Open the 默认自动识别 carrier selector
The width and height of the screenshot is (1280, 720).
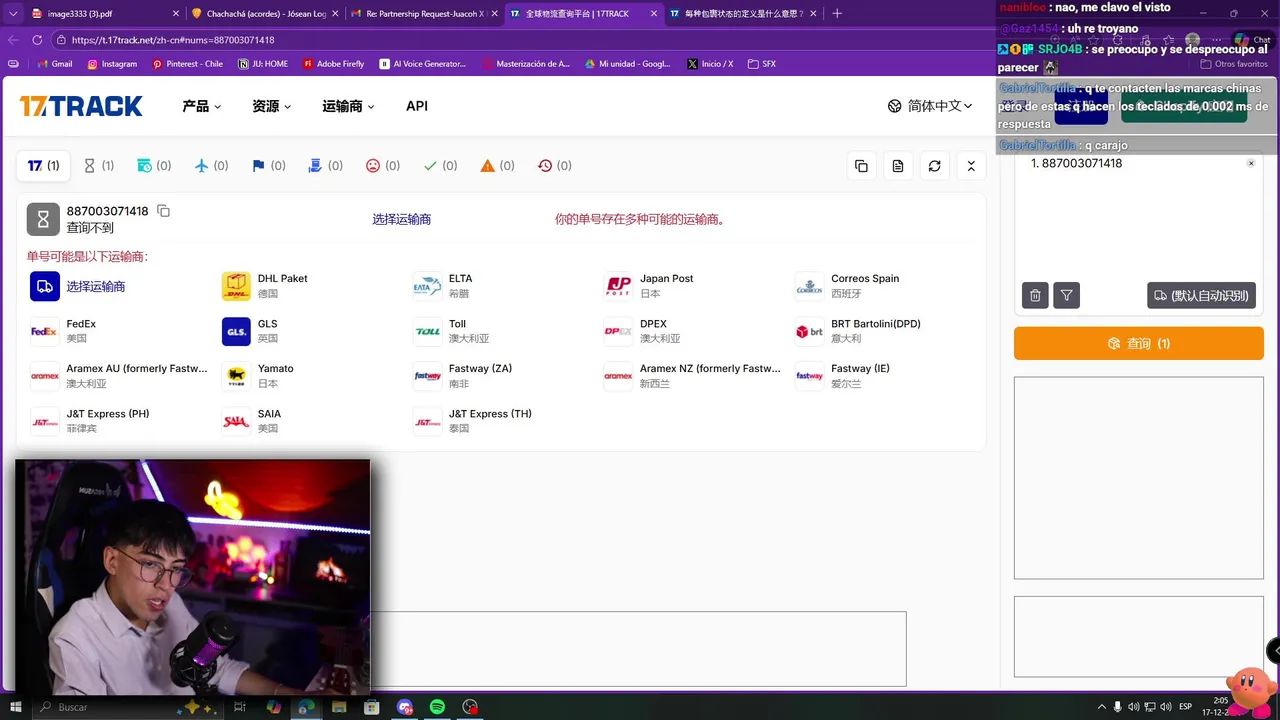1202,295
